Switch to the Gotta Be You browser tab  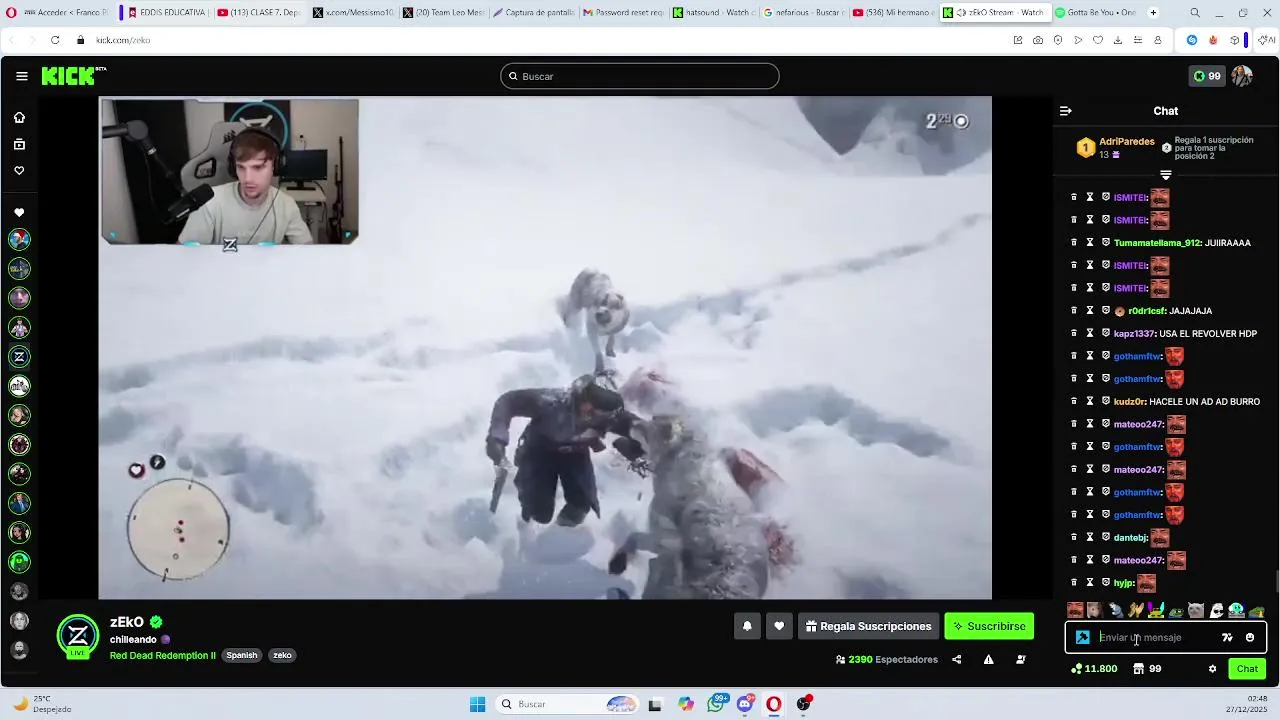pos(1095,13)
